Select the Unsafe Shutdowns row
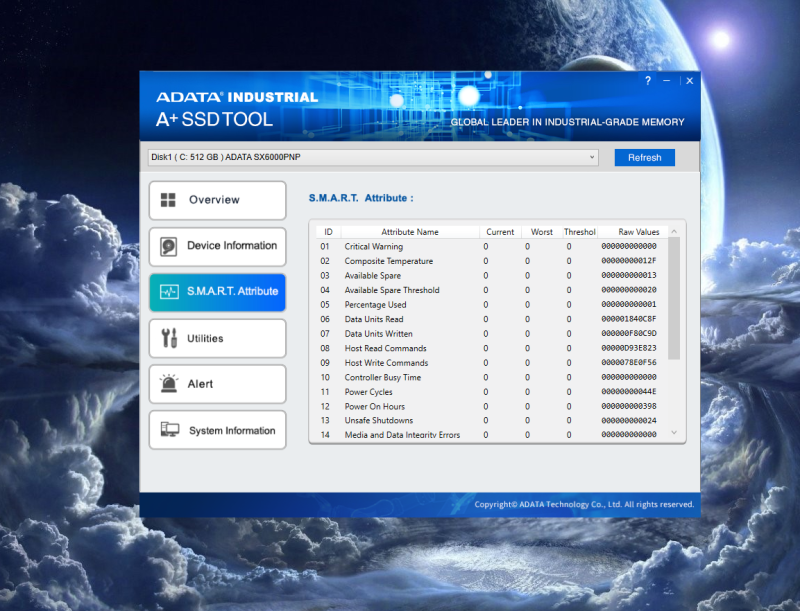Screen dimensions: 800x611 click(x=491, y=420)
